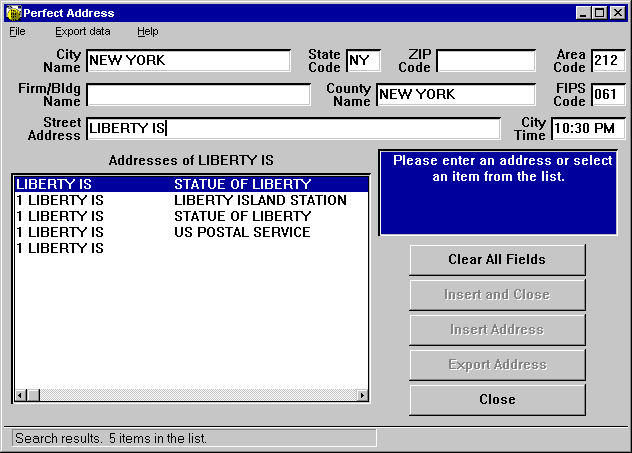Maximize the Perfect Address window
Image resolution: width=632 pixels, height=453 pixels.
599,13
